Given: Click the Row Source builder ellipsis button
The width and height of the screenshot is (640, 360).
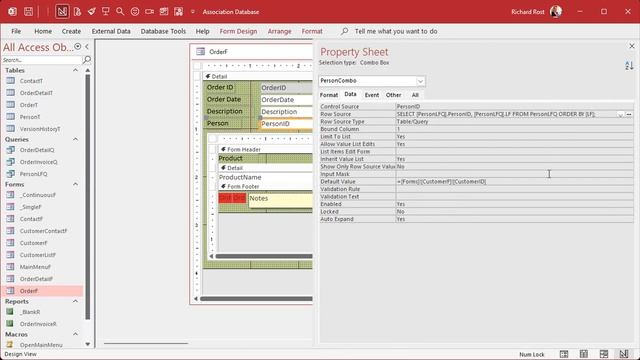Looking at the screenshot, I should click(x=629, y=115).
